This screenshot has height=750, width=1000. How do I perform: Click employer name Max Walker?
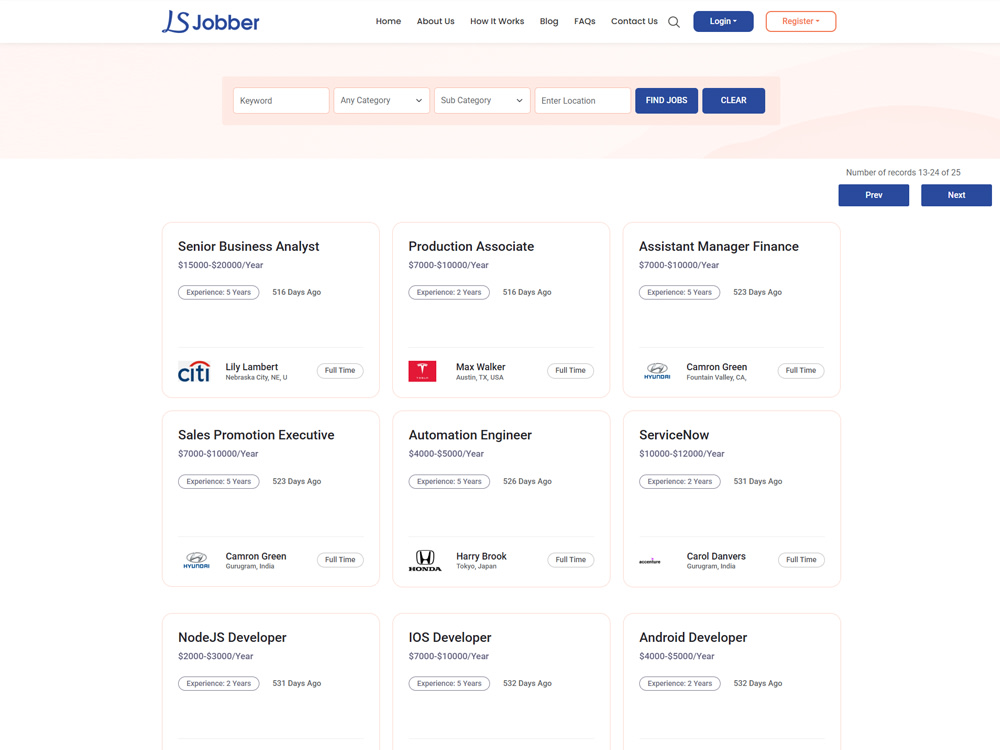[480, 367]
